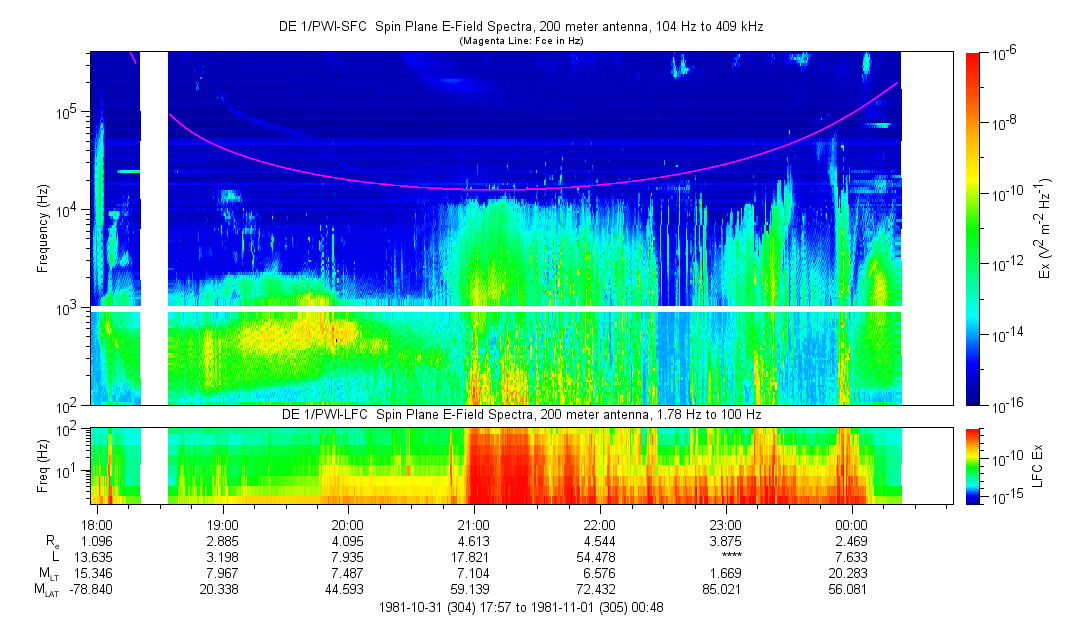This screenshot has height=620, width=1083.
Task: Click the MLAT value 72.432
Action: click(597, 589)
